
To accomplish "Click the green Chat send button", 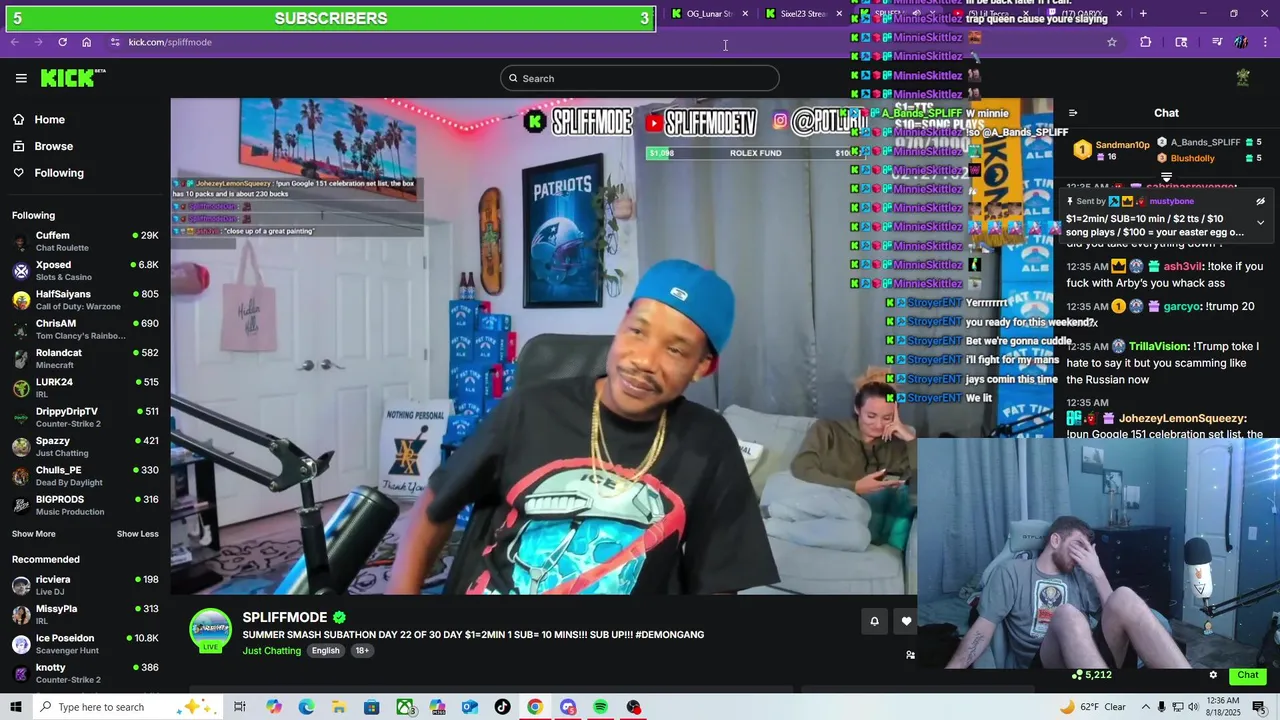I will point(1247,675).
